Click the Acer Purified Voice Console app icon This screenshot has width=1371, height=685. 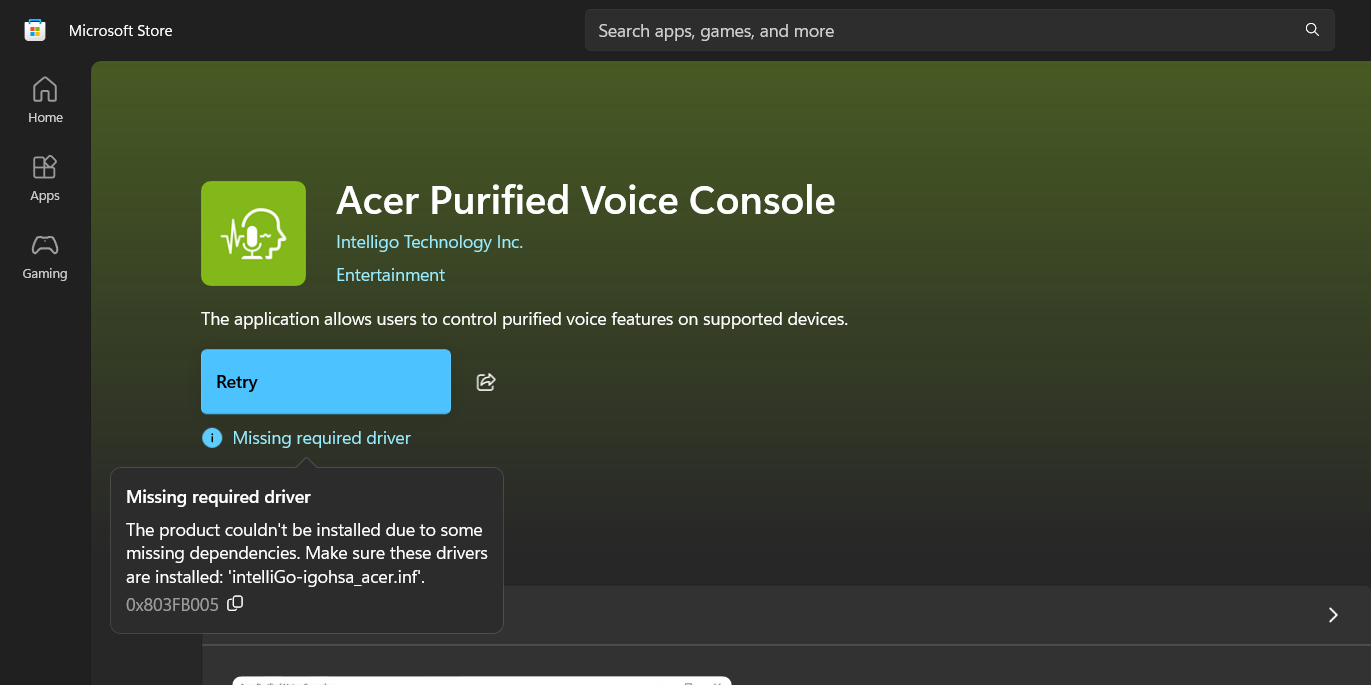click(253, 233)
